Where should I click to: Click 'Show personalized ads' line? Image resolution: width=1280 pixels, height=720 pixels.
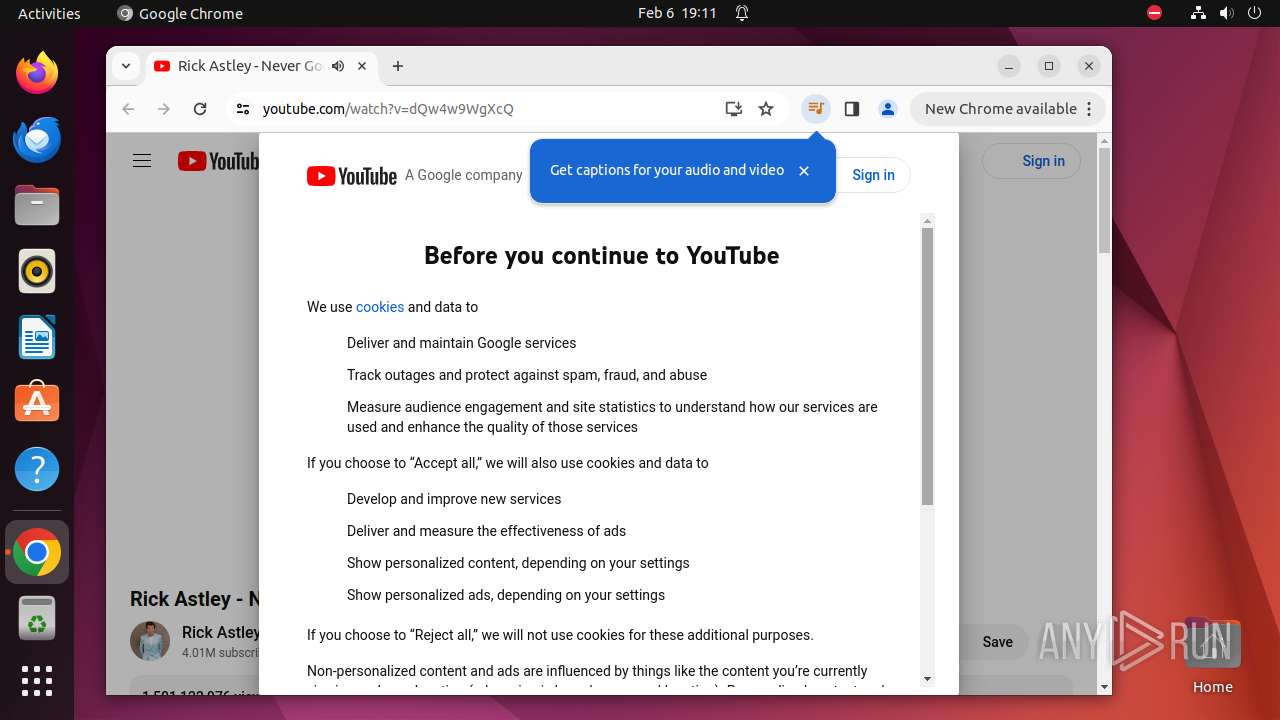(x=506, y=595)
